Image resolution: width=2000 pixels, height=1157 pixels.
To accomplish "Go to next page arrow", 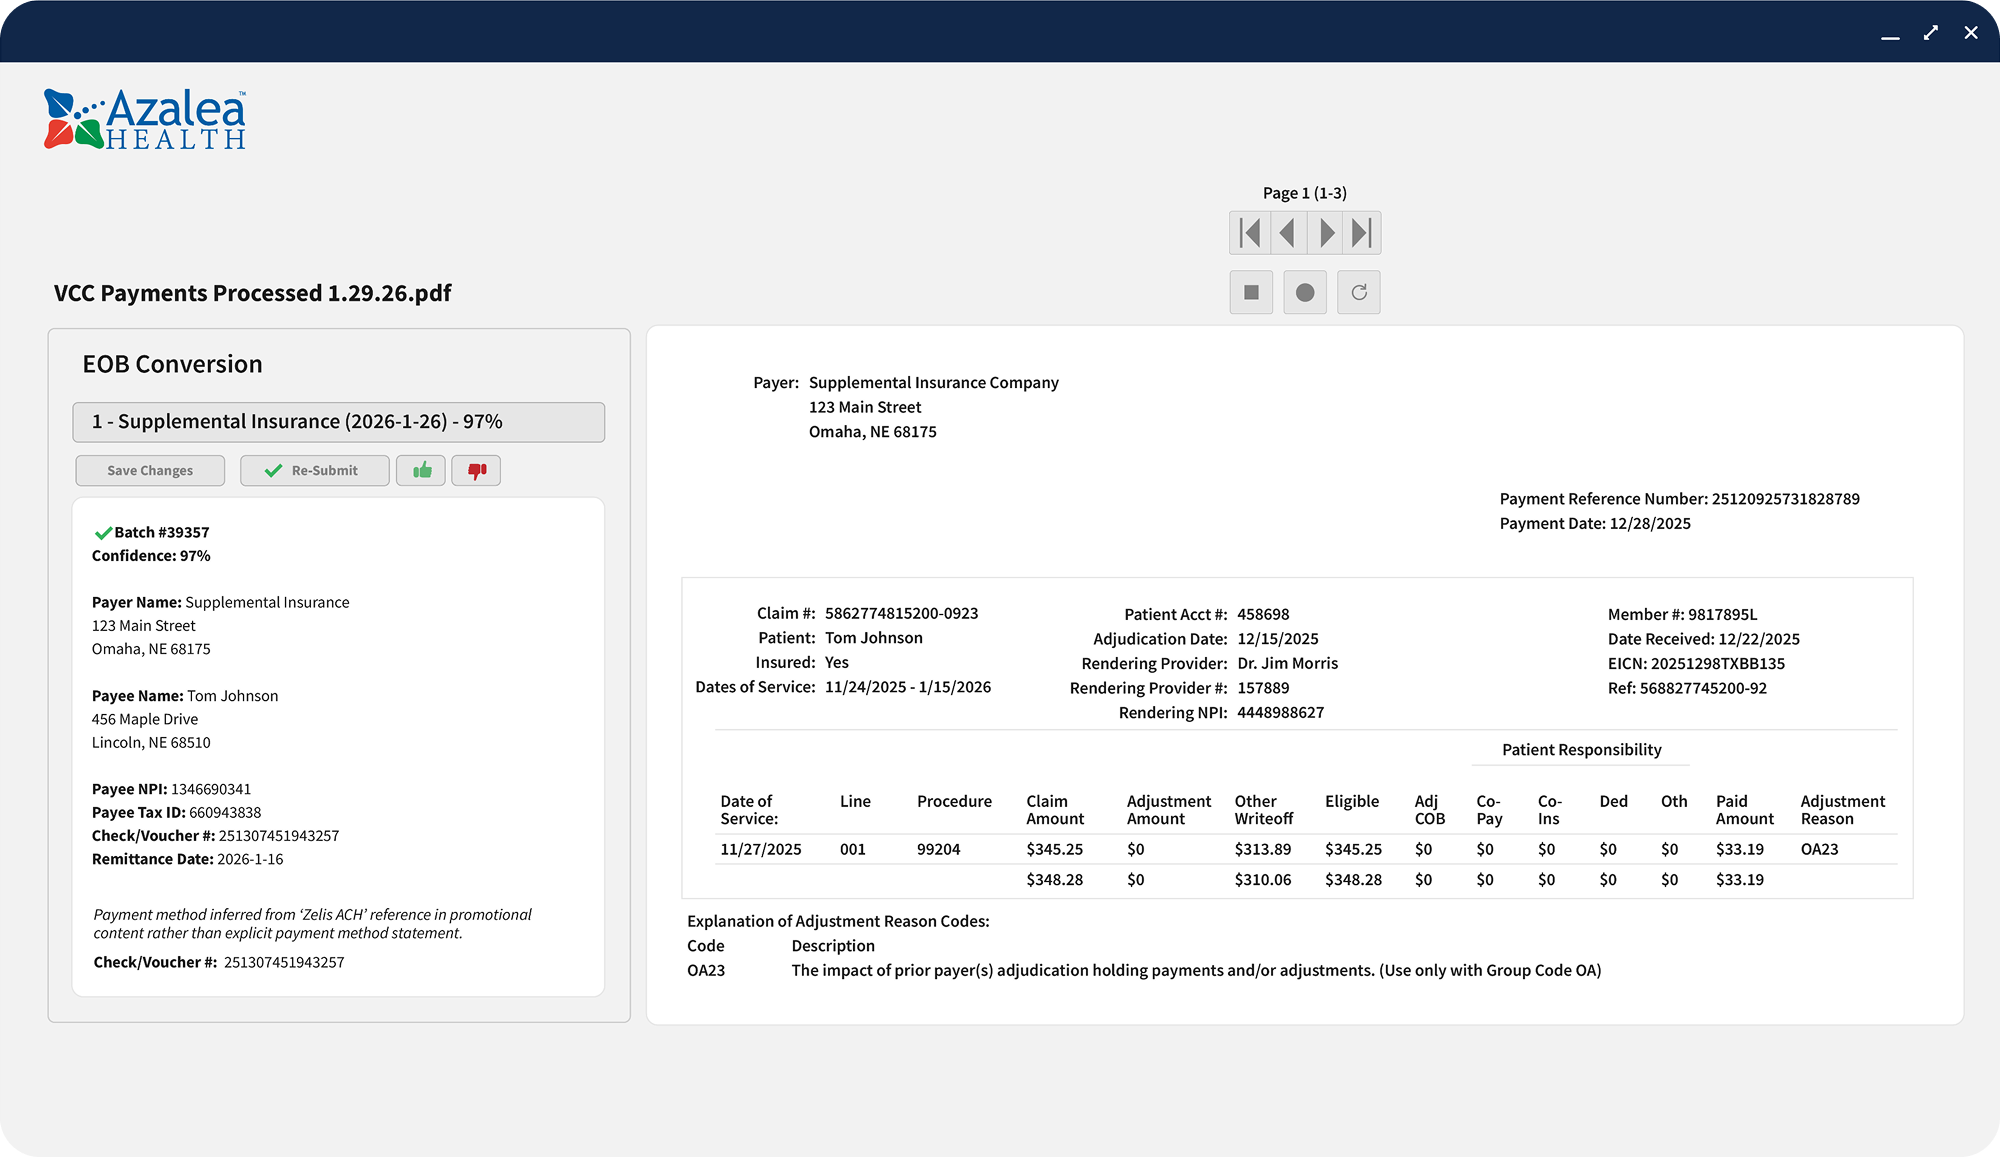I will click(x=1326, y=233).
